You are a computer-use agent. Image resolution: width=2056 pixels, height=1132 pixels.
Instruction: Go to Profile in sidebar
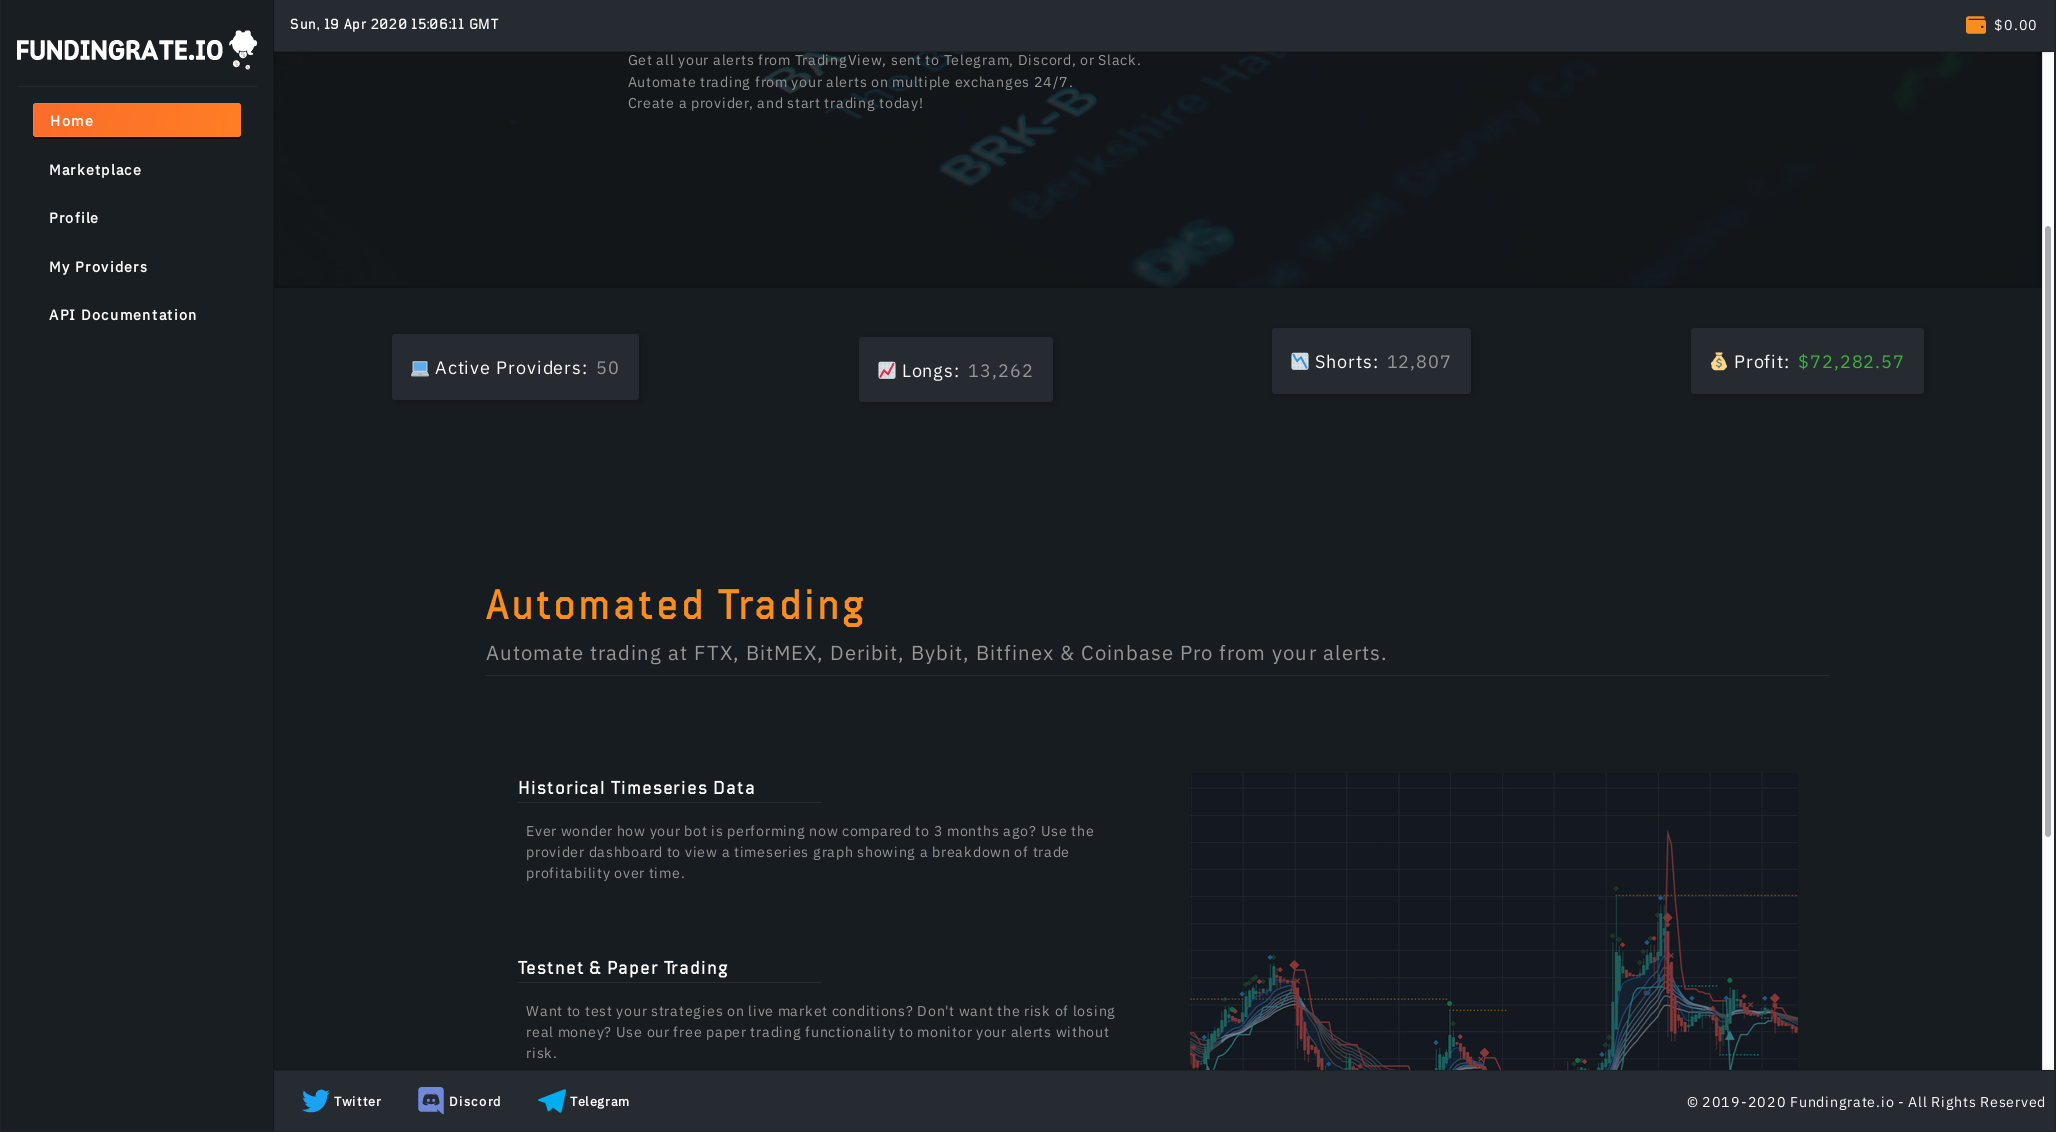(x=74, y=218)
